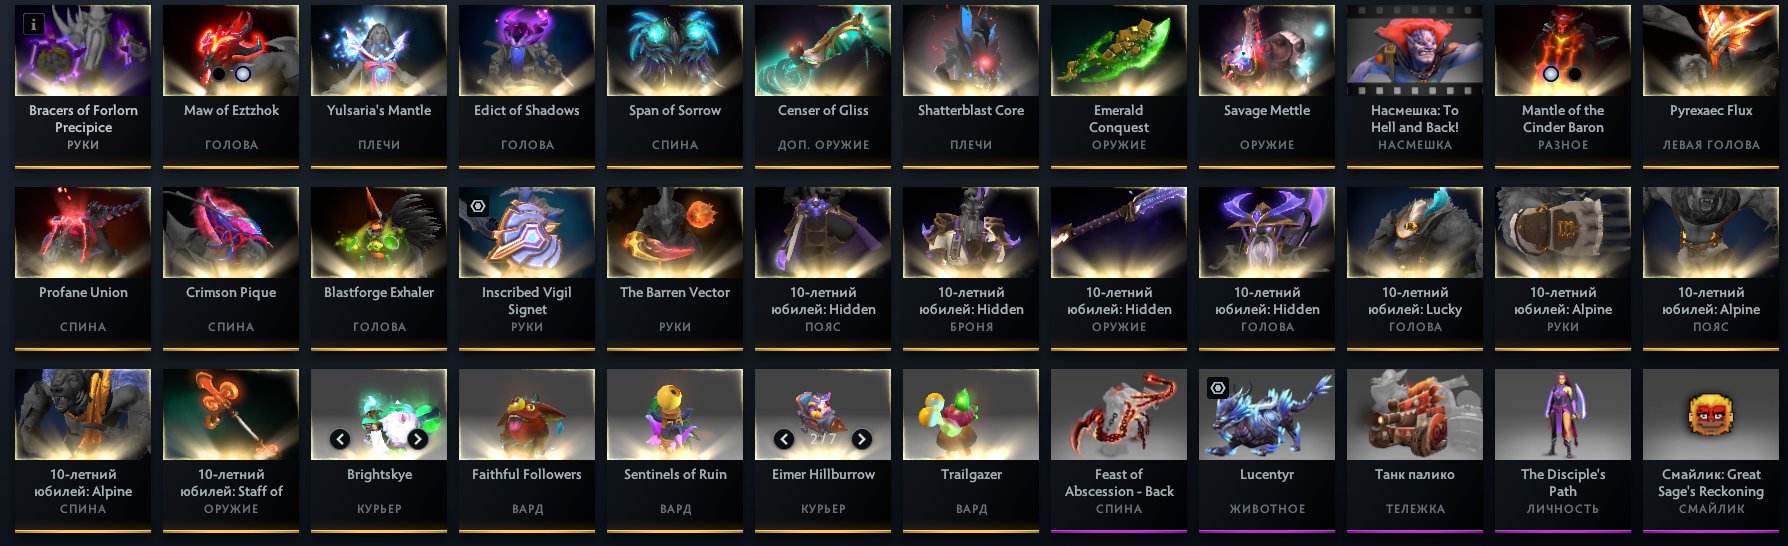1788x546 pixels.
Task: Select white style dot on Maw of Eztzhok
Action: coord(242,74)
